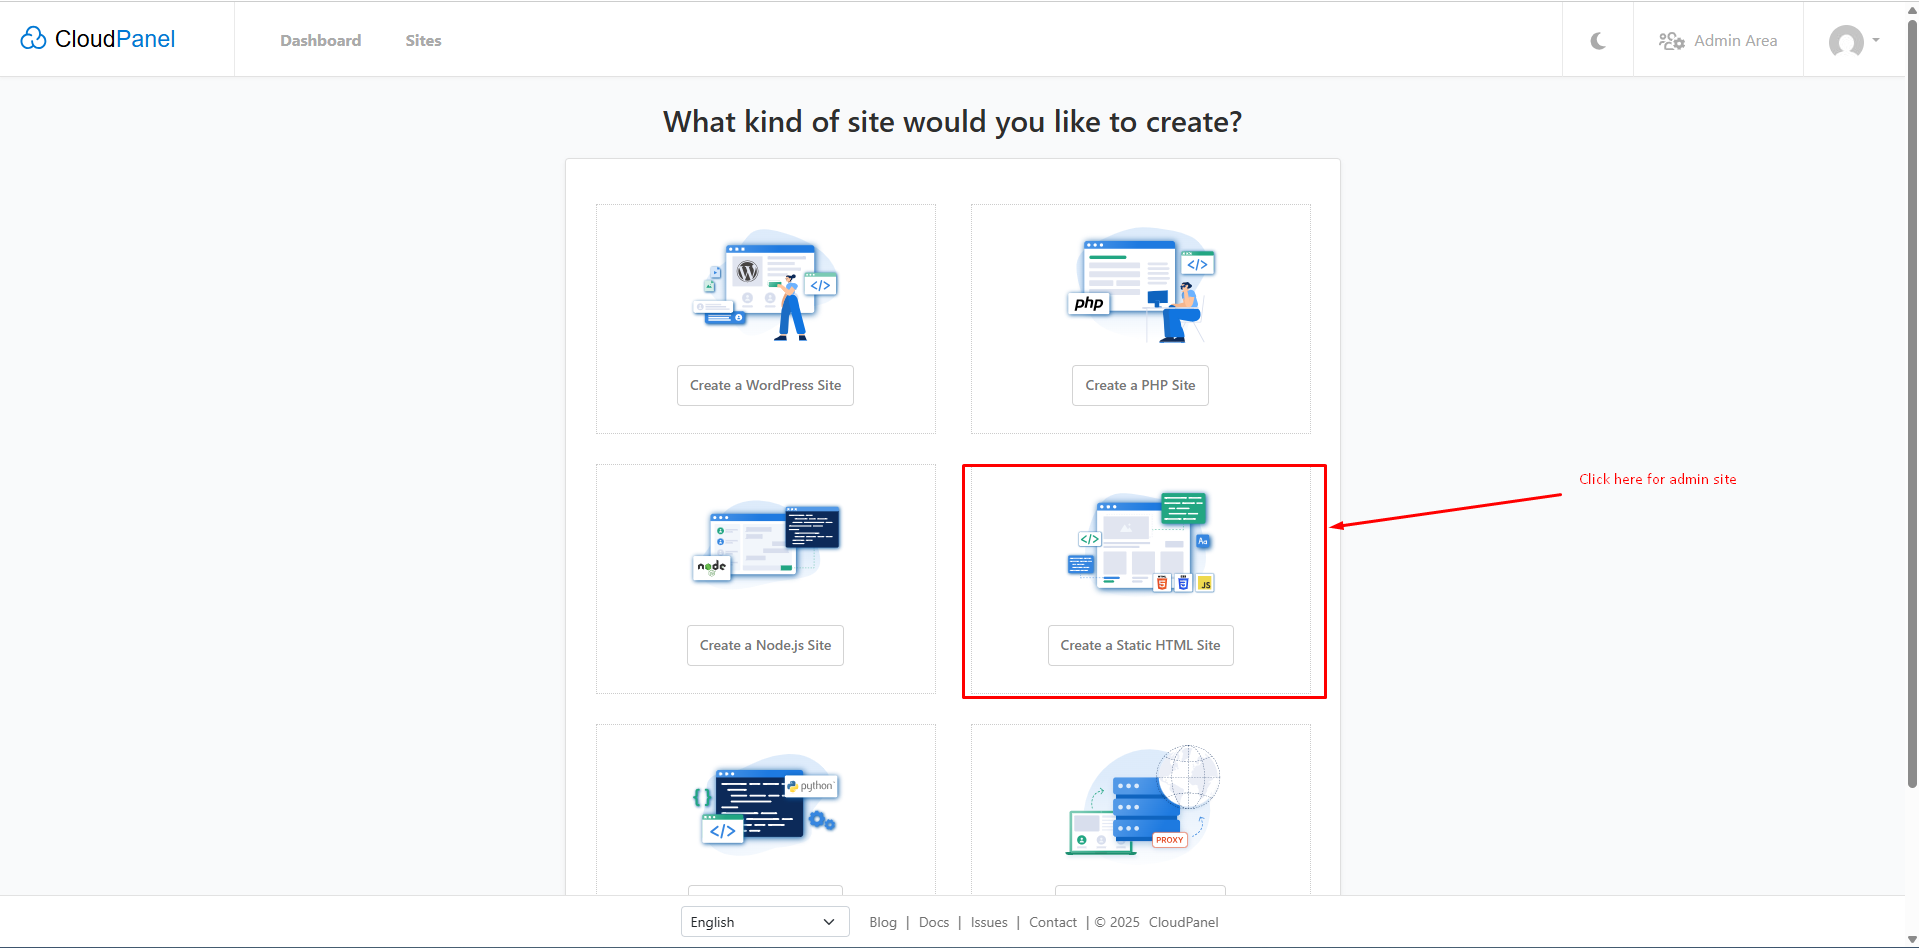Click Create a Node.js Site button
Screen dimensions: 1919x948
[765, 645]
